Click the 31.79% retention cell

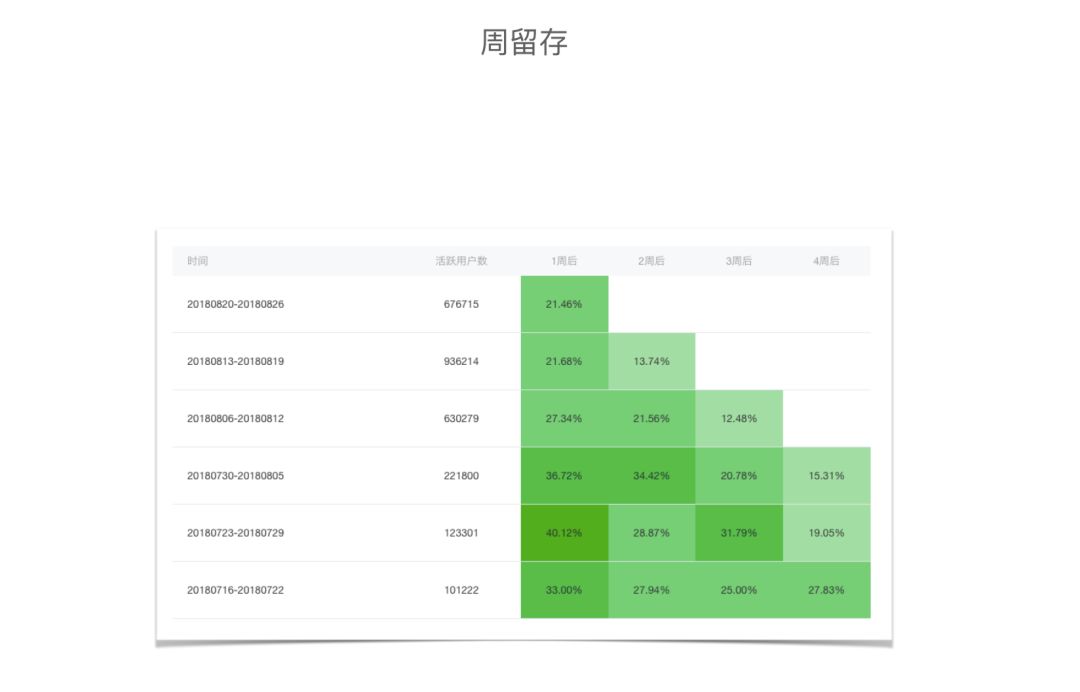click(739, 533)
